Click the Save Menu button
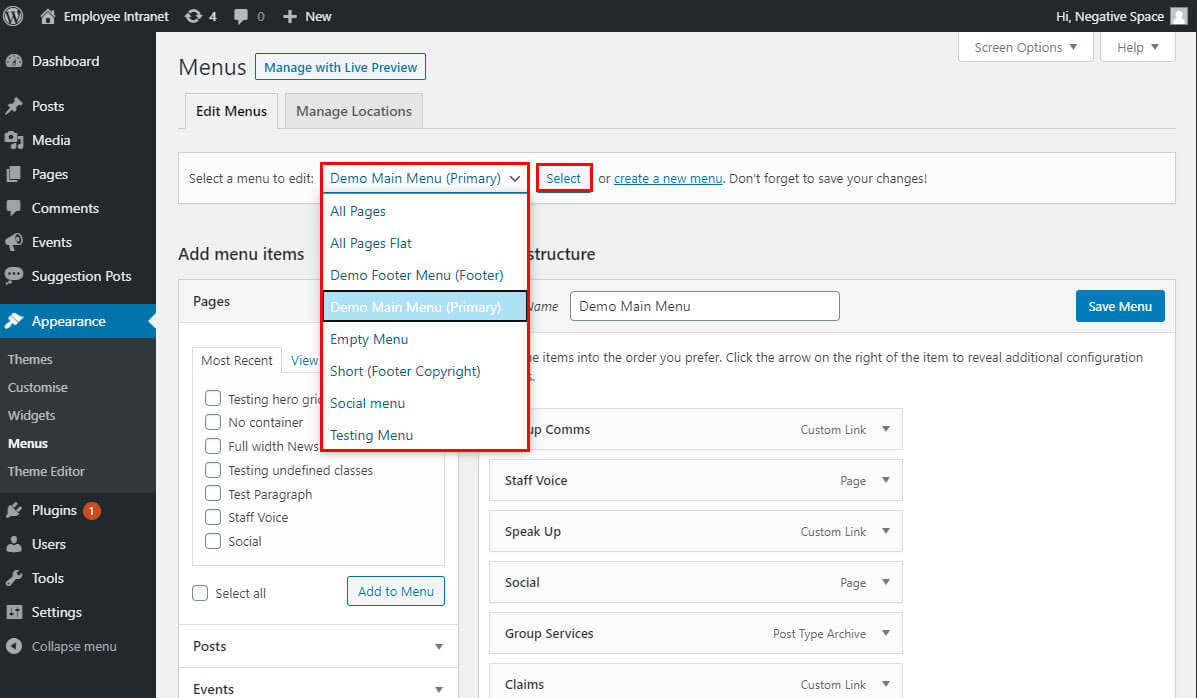Screen dimensions: 1197x698 coord(1120,306)
